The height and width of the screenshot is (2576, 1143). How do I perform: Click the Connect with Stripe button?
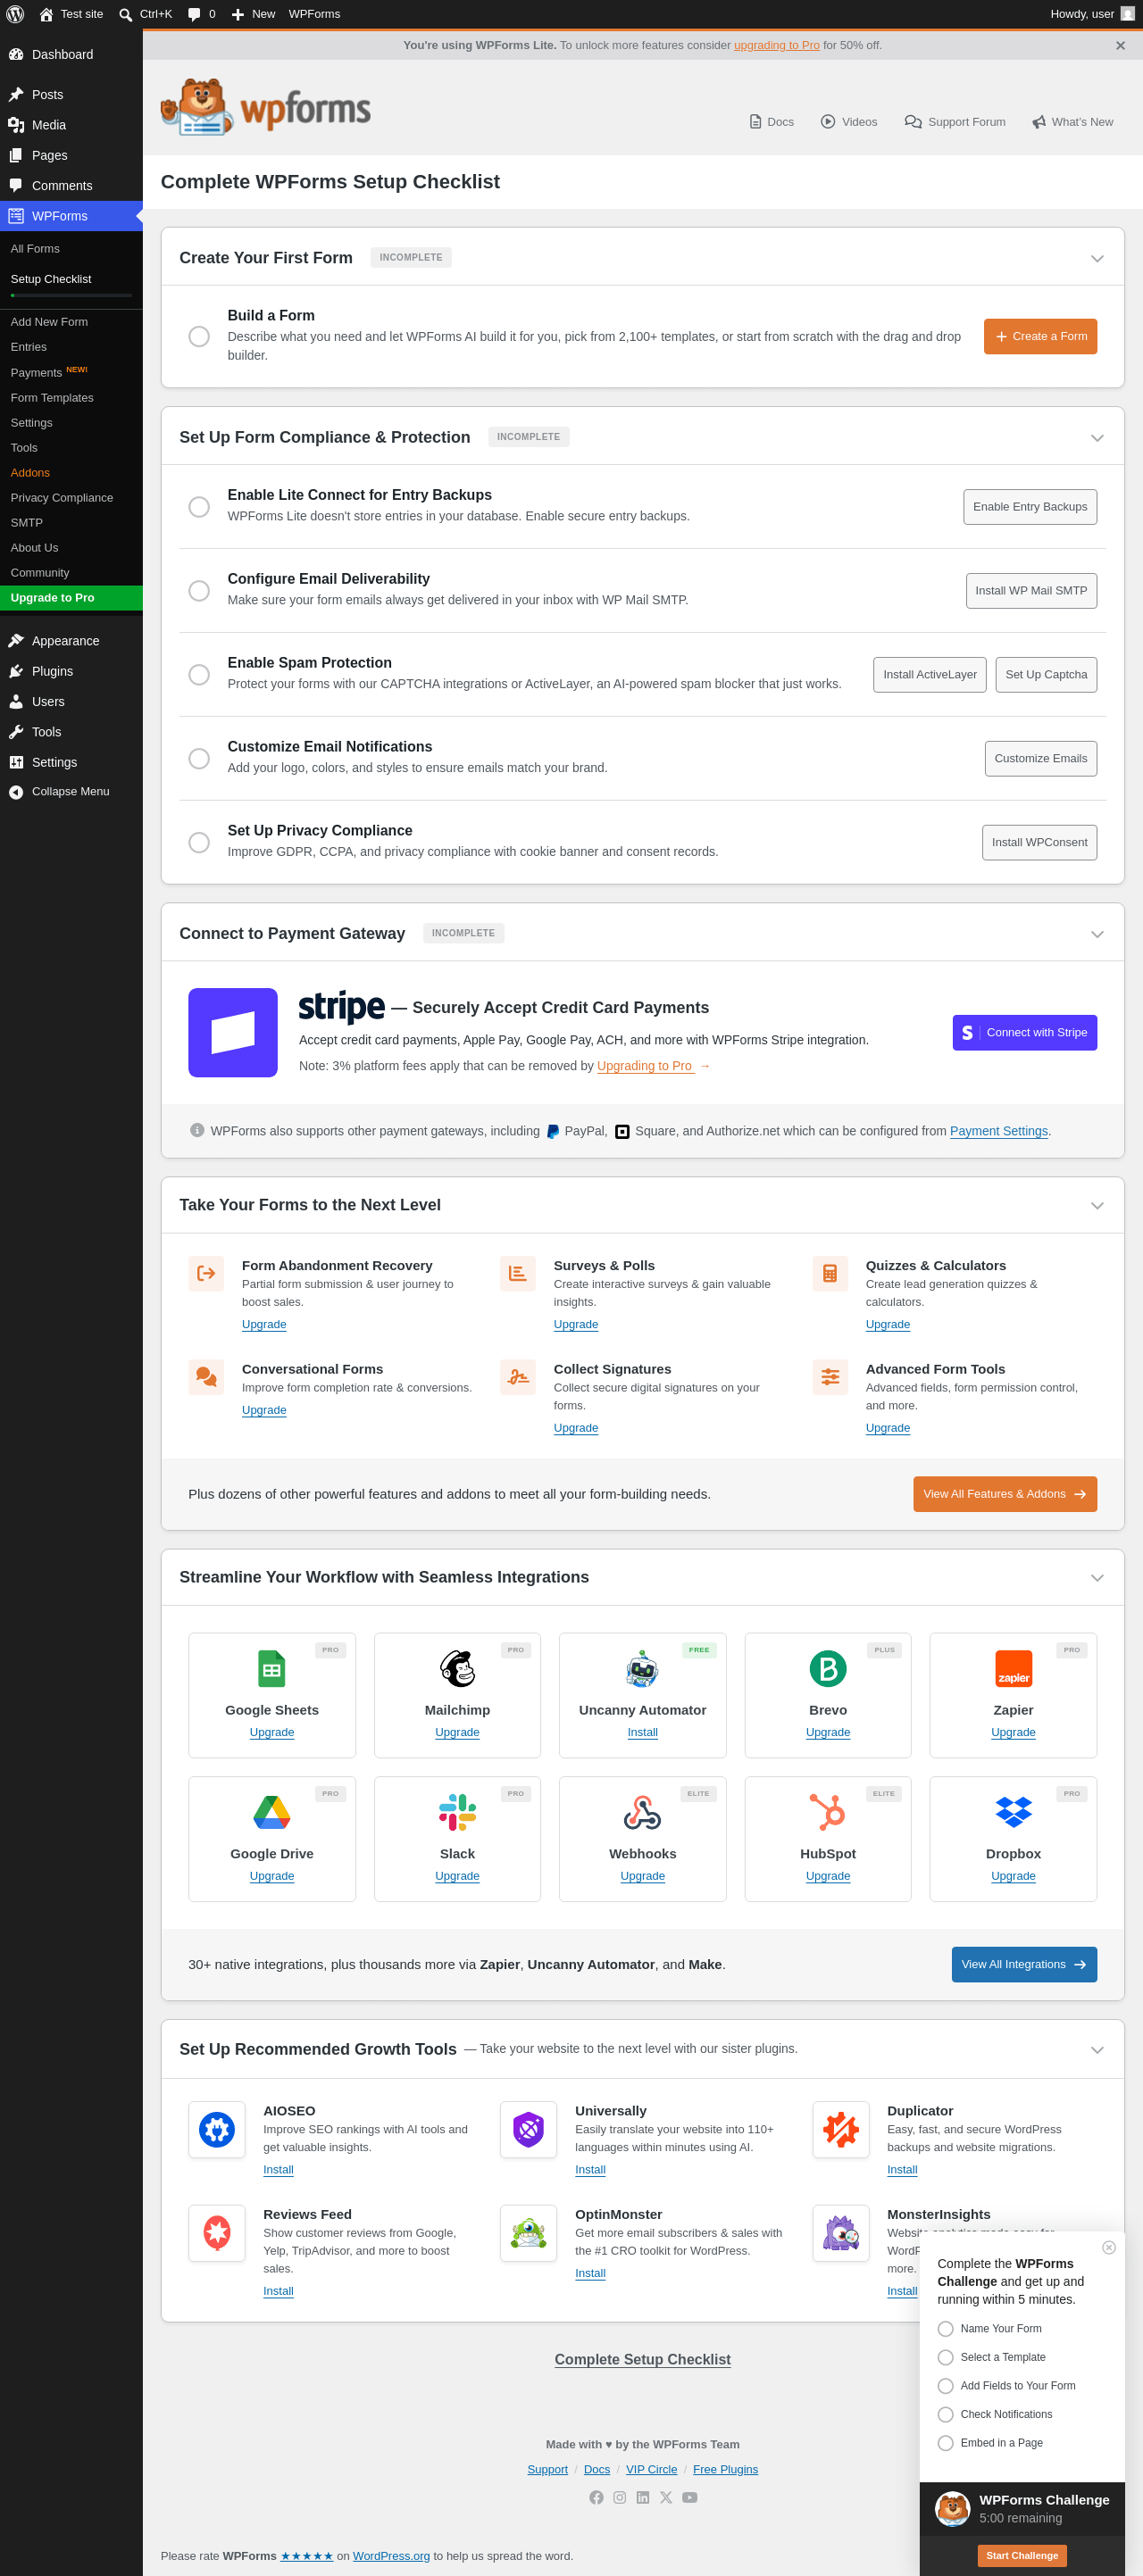(1024, 1032)
